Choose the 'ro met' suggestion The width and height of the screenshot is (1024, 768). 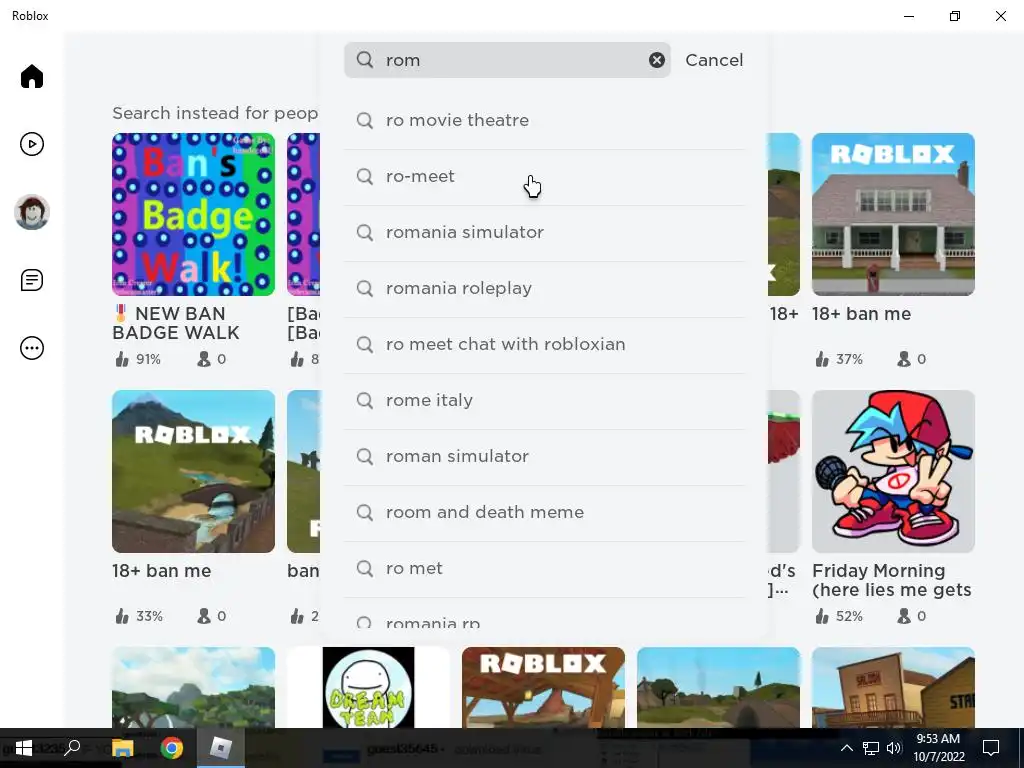[x=544, y=569]
